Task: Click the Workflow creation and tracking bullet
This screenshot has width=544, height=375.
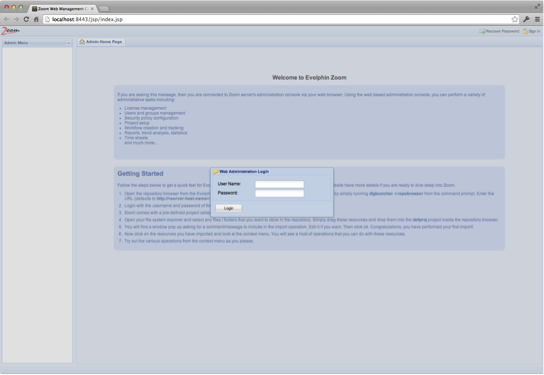Action: 154,128
